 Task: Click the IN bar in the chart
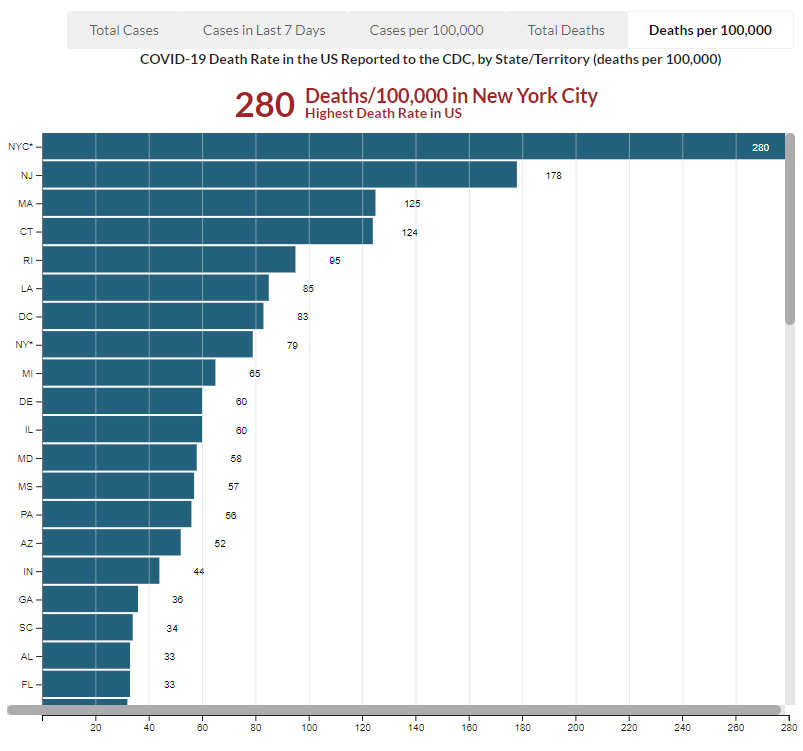pyautogui.click(x=101, y=571)
